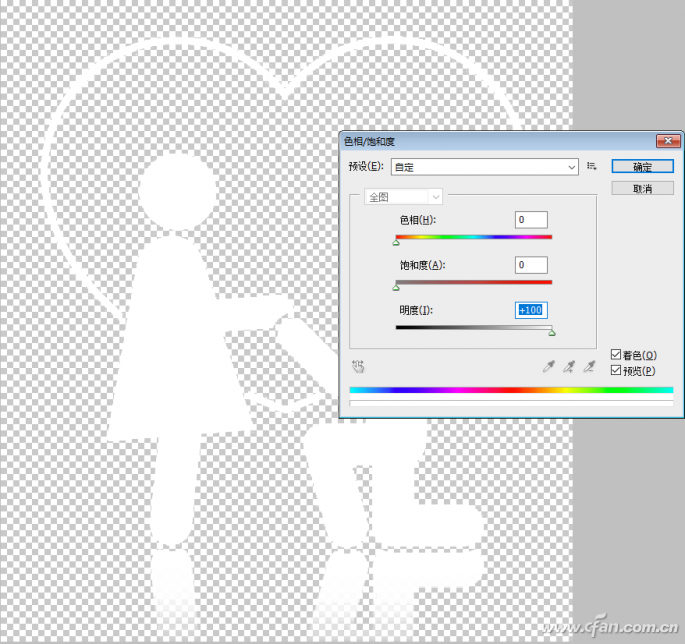
Task: Select the eyedropper tool
Action: pyautogui.click(x=548, y=366)
